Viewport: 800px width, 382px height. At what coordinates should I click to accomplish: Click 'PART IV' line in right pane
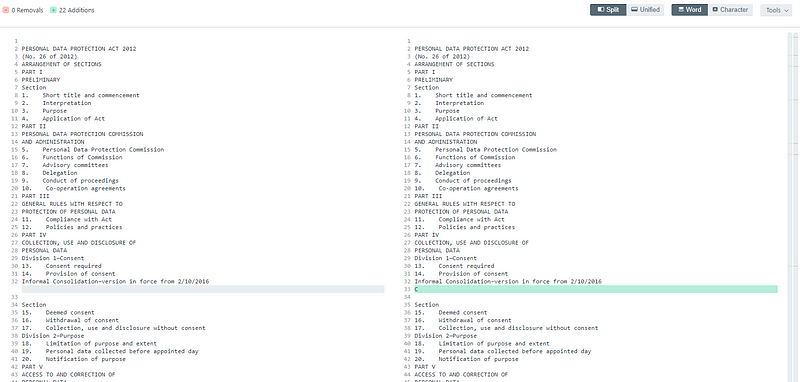click(x=427, y=235)
